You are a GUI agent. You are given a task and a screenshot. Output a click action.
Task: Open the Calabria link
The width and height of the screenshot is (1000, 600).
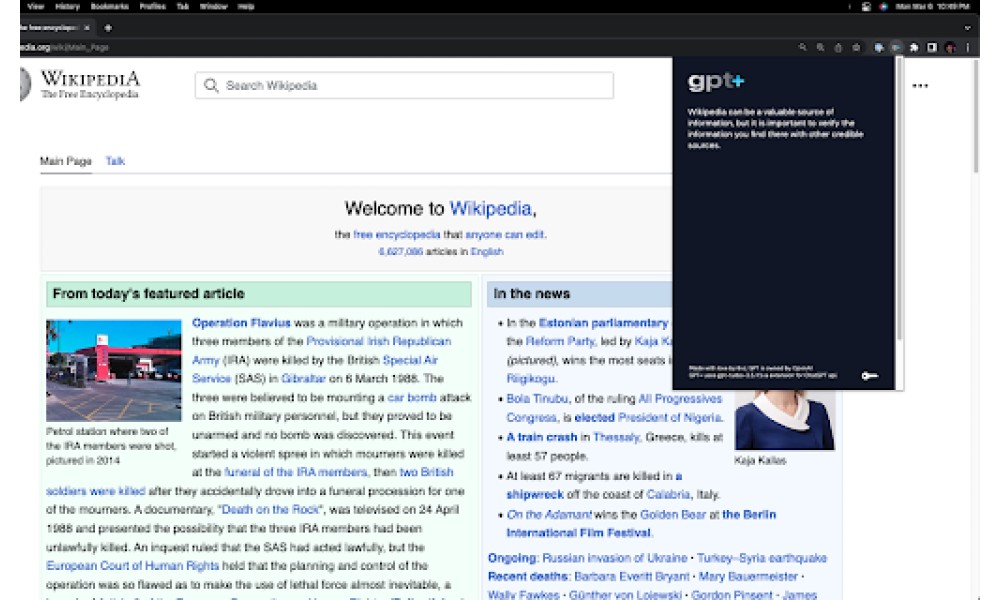coord(668,495)
